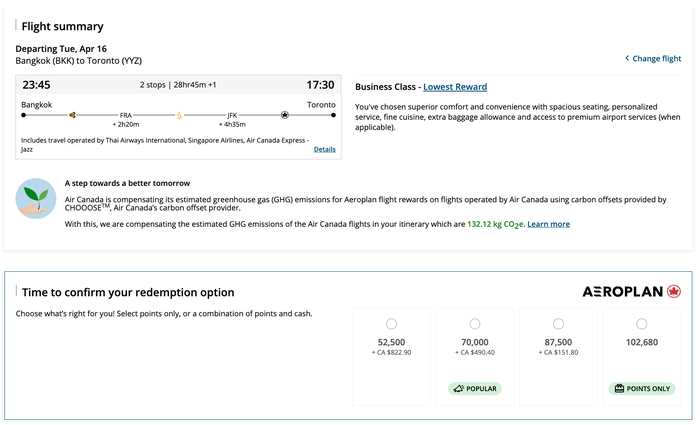Click the Bangkok origin dot on the route
This screenshot has height=425, width=700.
point(24,115)
